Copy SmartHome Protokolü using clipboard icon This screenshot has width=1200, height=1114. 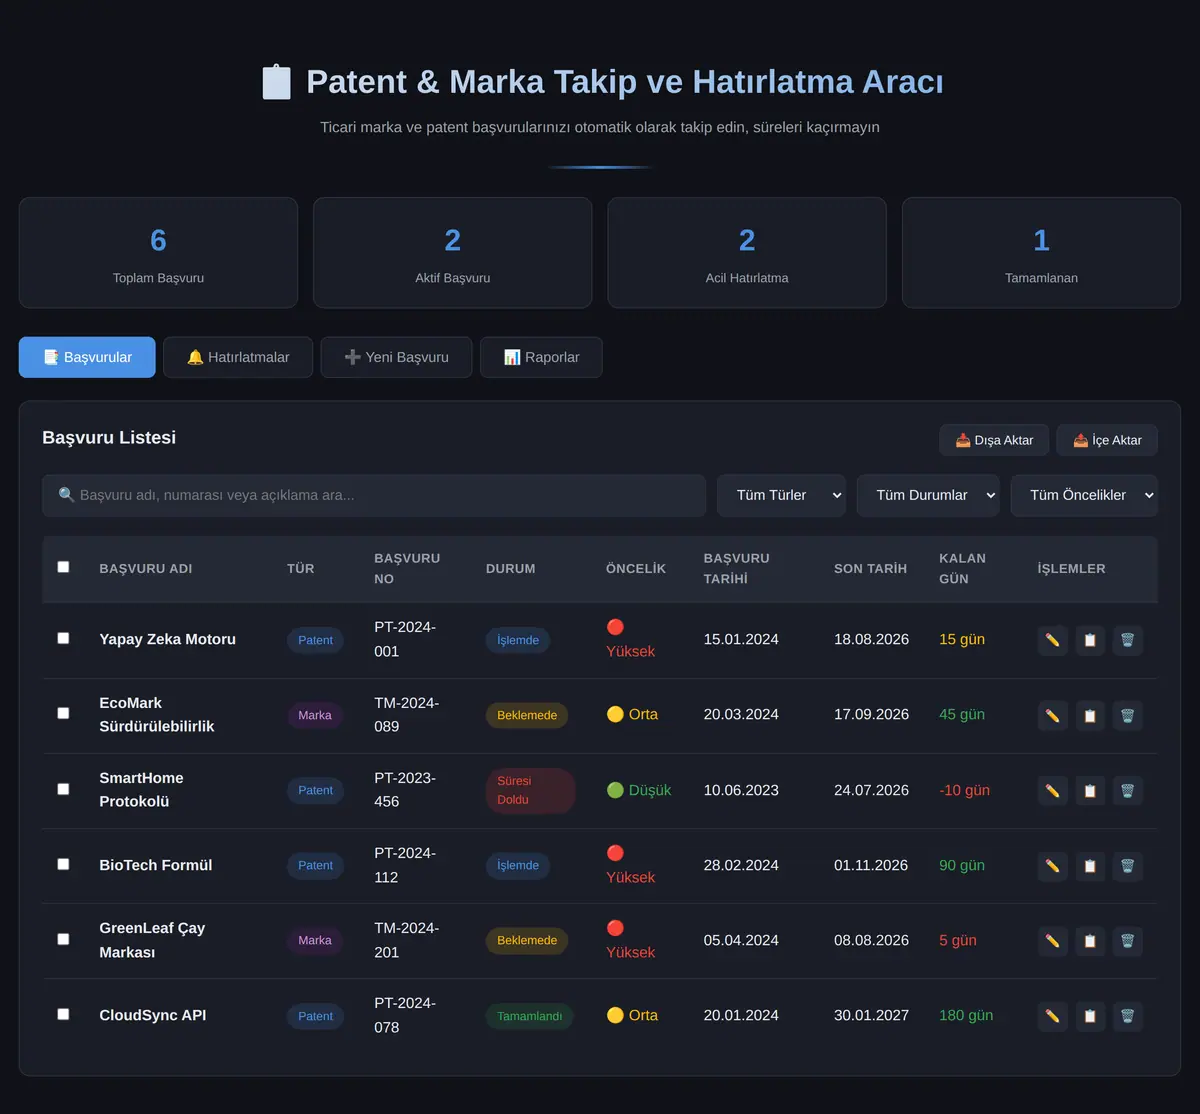(1090, 790)
